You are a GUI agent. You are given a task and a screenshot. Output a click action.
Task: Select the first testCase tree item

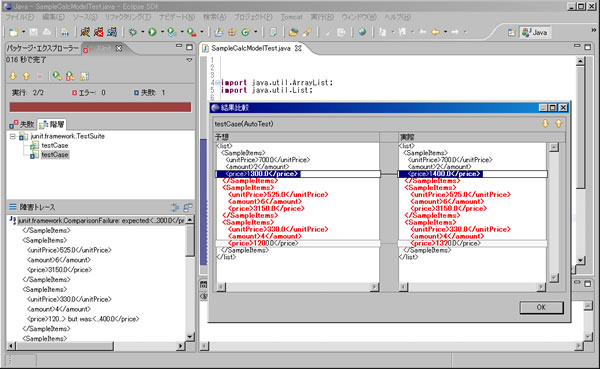(55, 145)
